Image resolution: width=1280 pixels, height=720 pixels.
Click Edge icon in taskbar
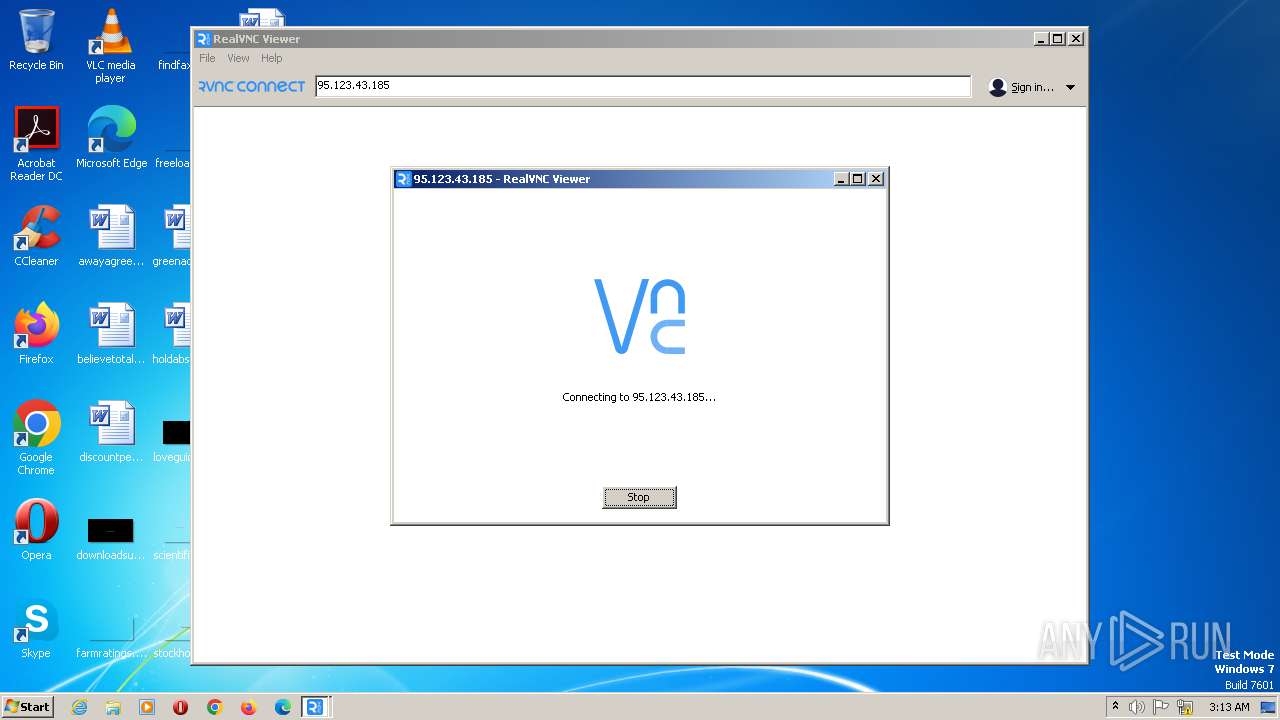click(283, 707)
